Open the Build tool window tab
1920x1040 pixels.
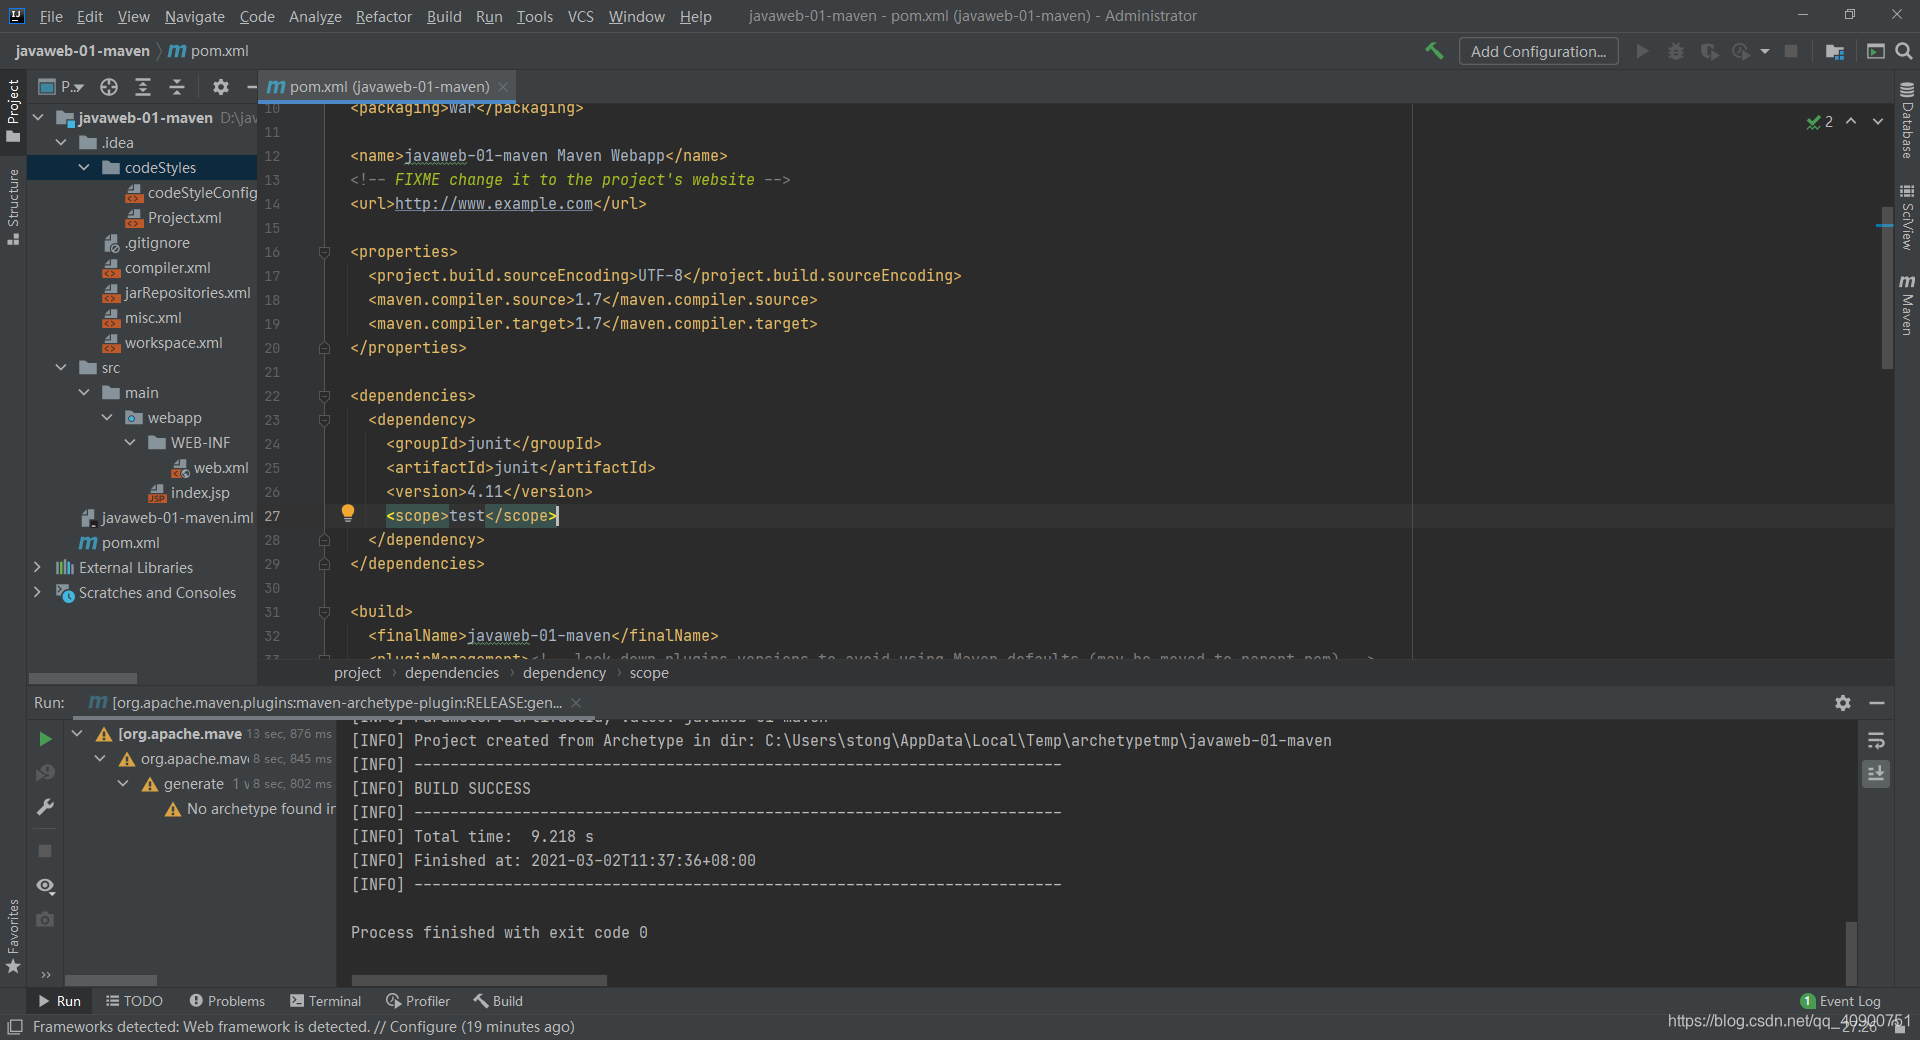tap(498, 1001)
